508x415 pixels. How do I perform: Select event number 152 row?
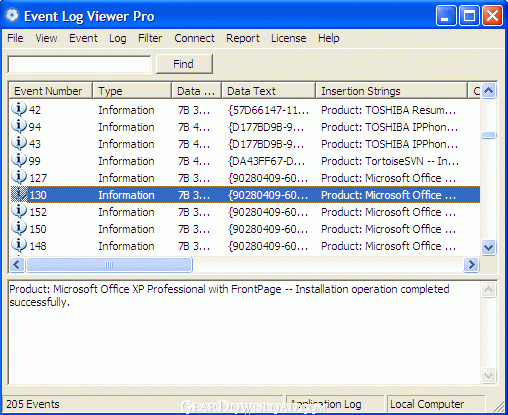[x=245, y=212]
